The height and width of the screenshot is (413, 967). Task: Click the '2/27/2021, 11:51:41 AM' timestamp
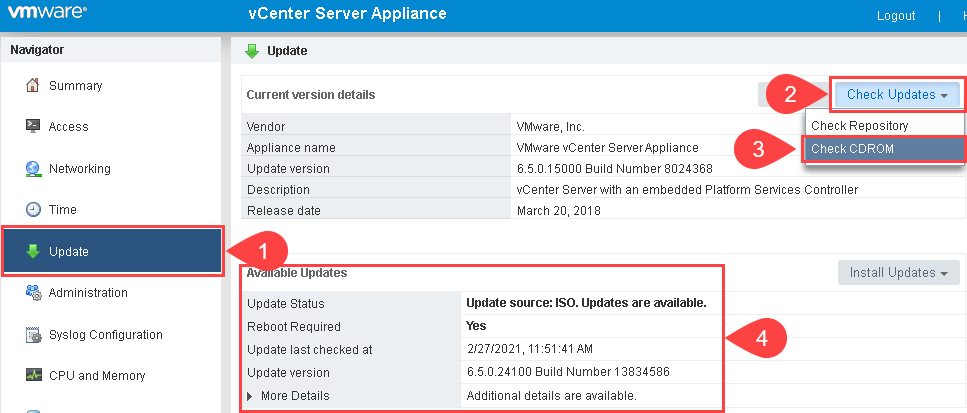[530, 349]
